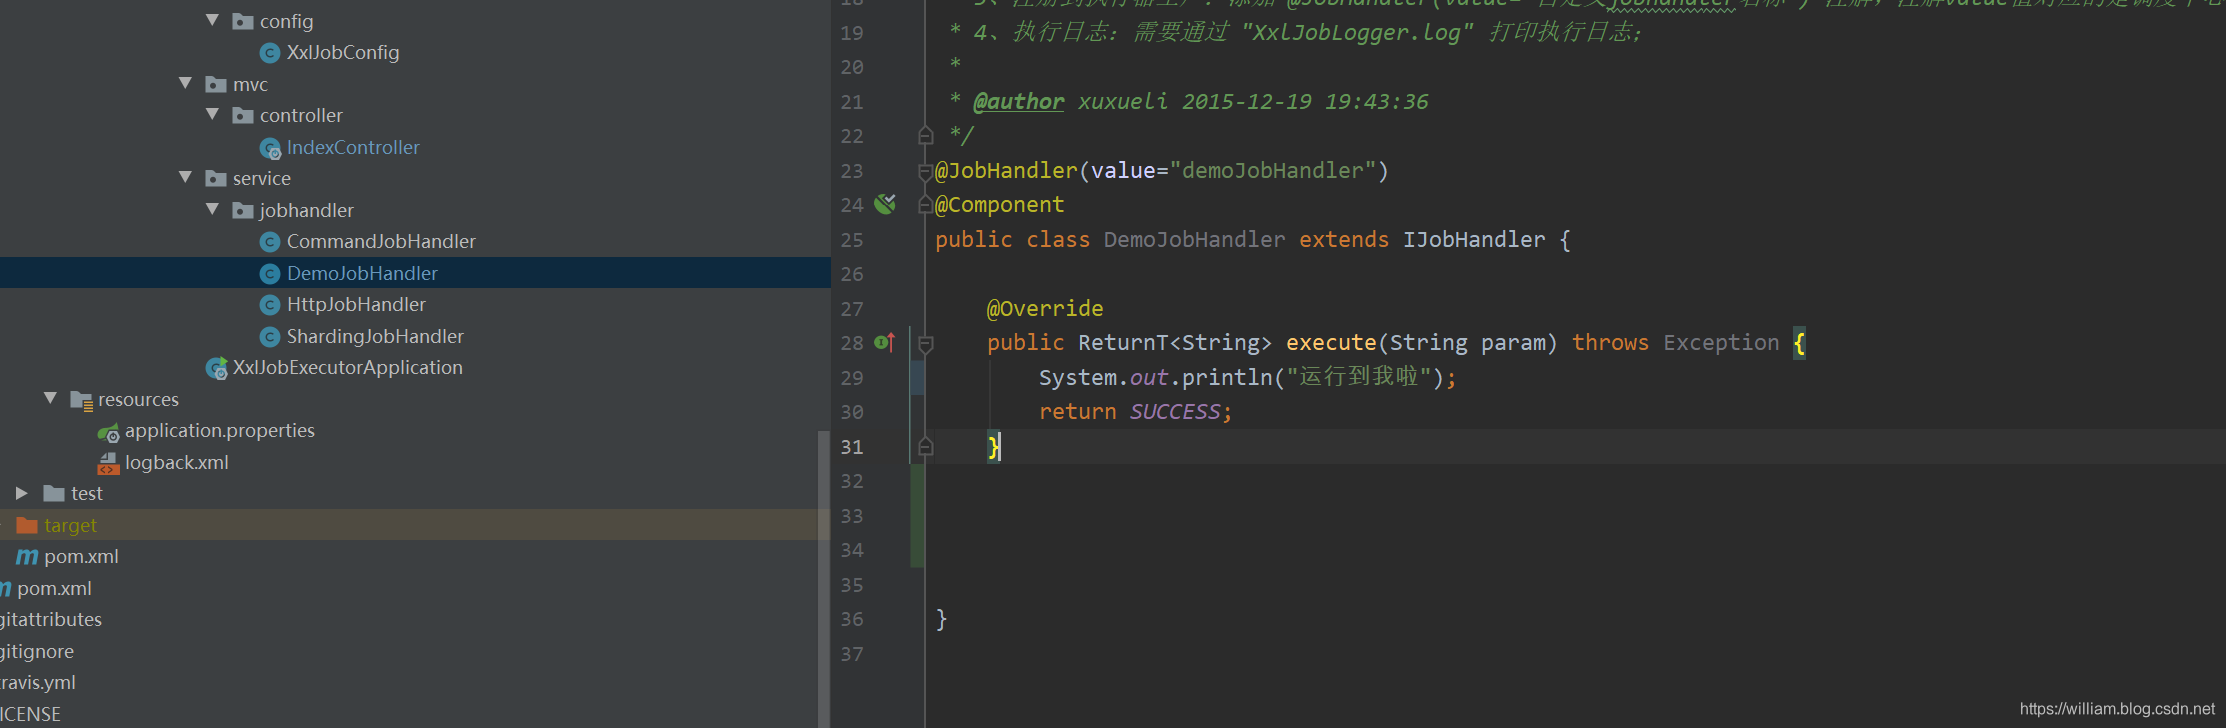This screenshot has width=2226, height=728.
Task: Click the Maven icon of the indented pom.xml
Action: [x=27, y=557]
